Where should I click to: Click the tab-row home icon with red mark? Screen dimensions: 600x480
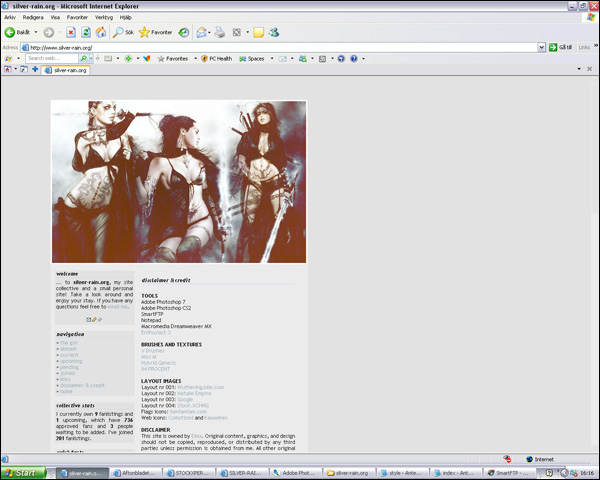(8, 69)
